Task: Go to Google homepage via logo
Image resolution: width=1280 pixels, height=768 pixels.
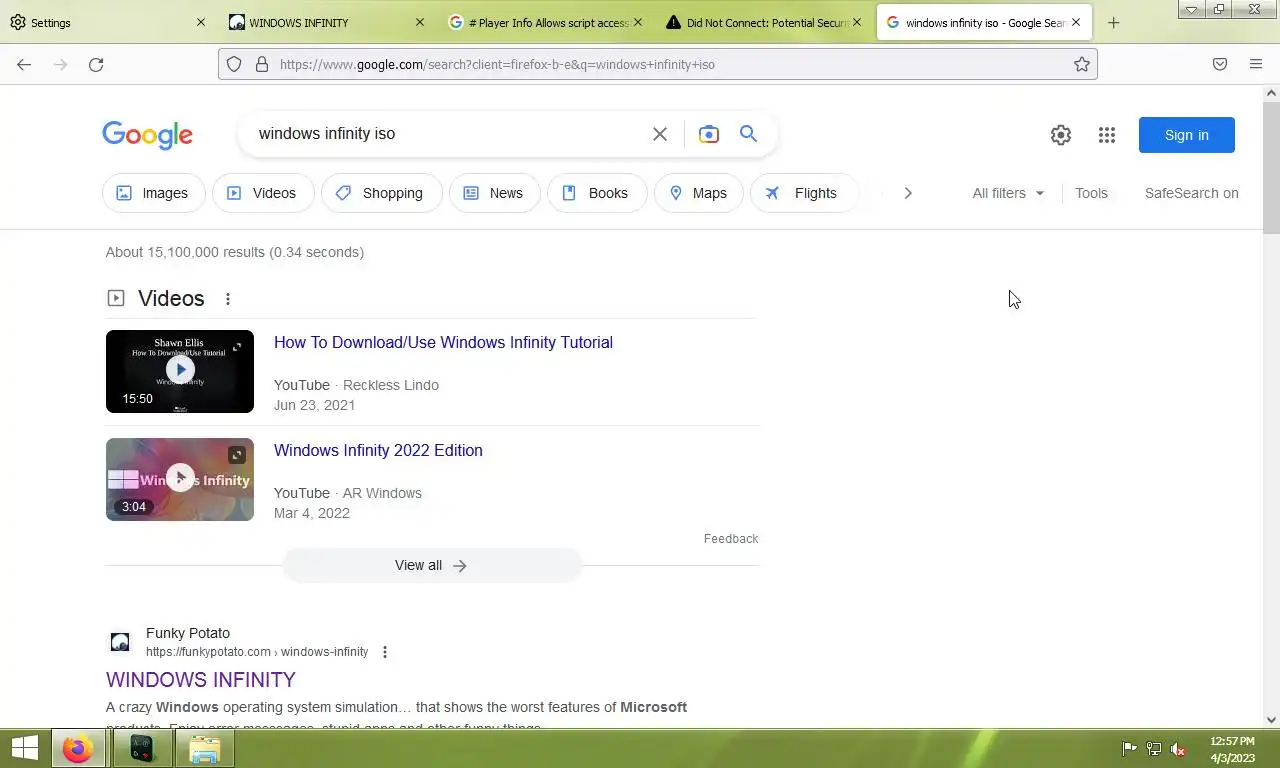Action: pyautogui.click(x=147, y=135)
